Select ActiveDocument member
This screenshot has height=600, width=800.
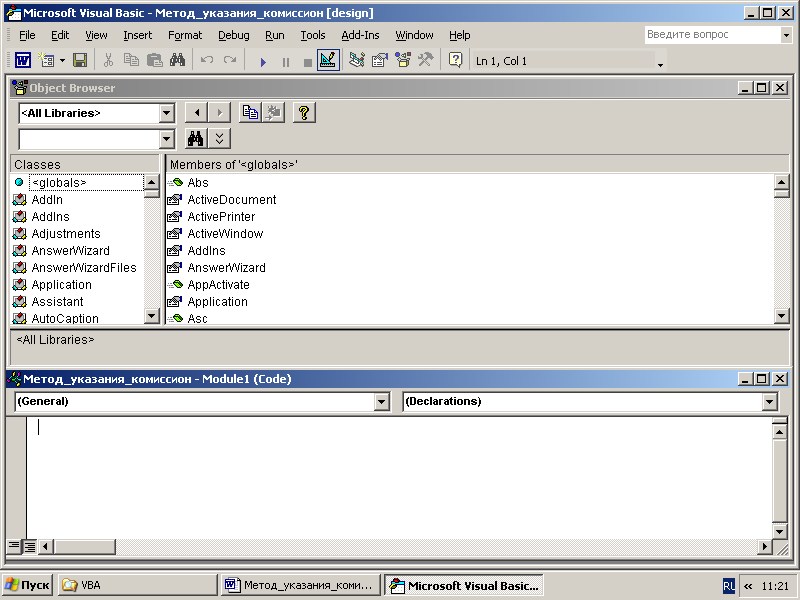[x=232, y=199]
